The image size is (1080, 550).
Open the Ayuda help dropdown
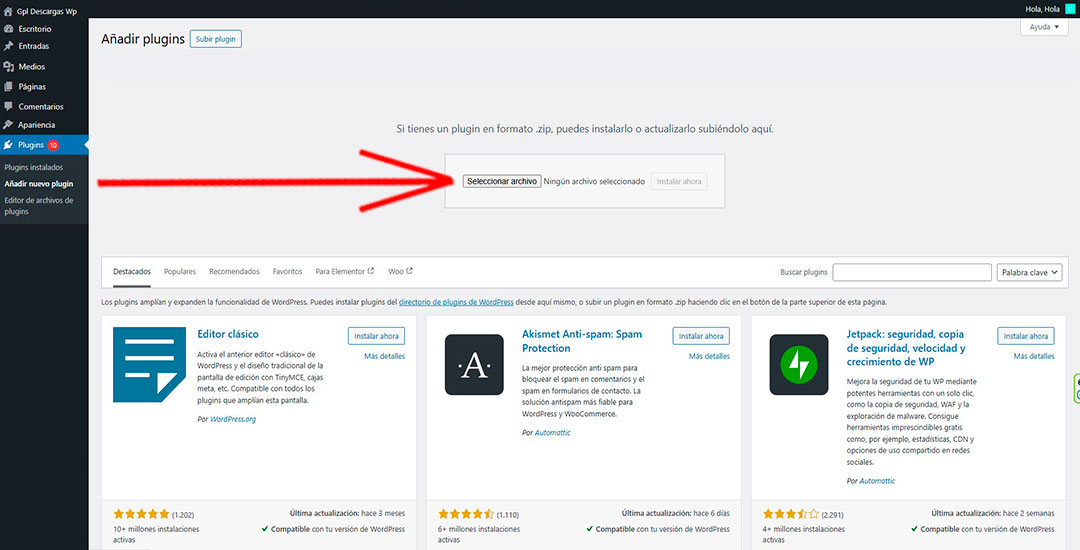(1043, 27)
